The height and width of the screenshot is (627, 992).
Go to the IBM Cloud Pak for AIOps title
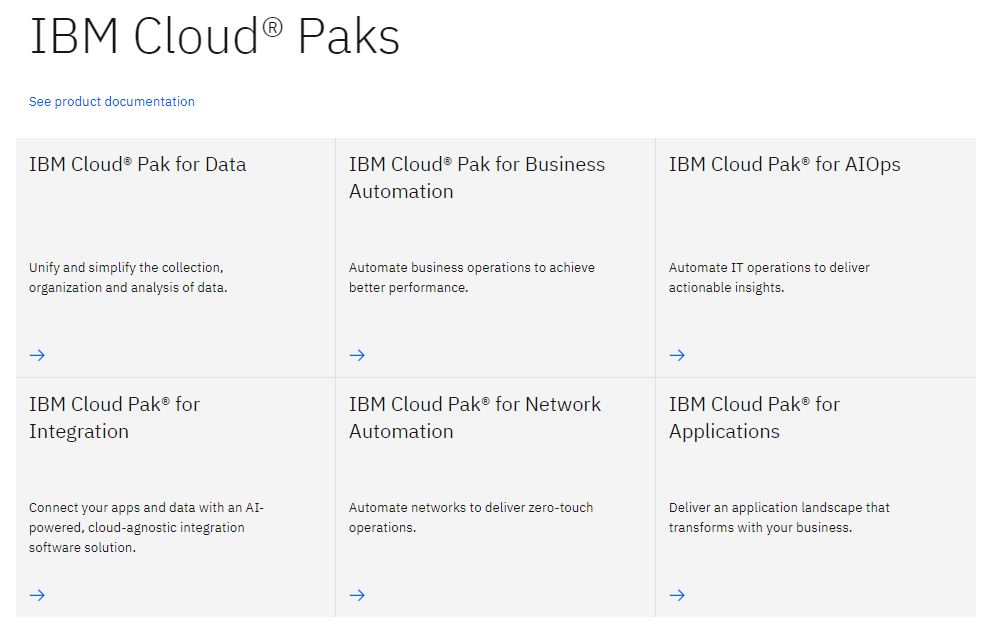784,165
